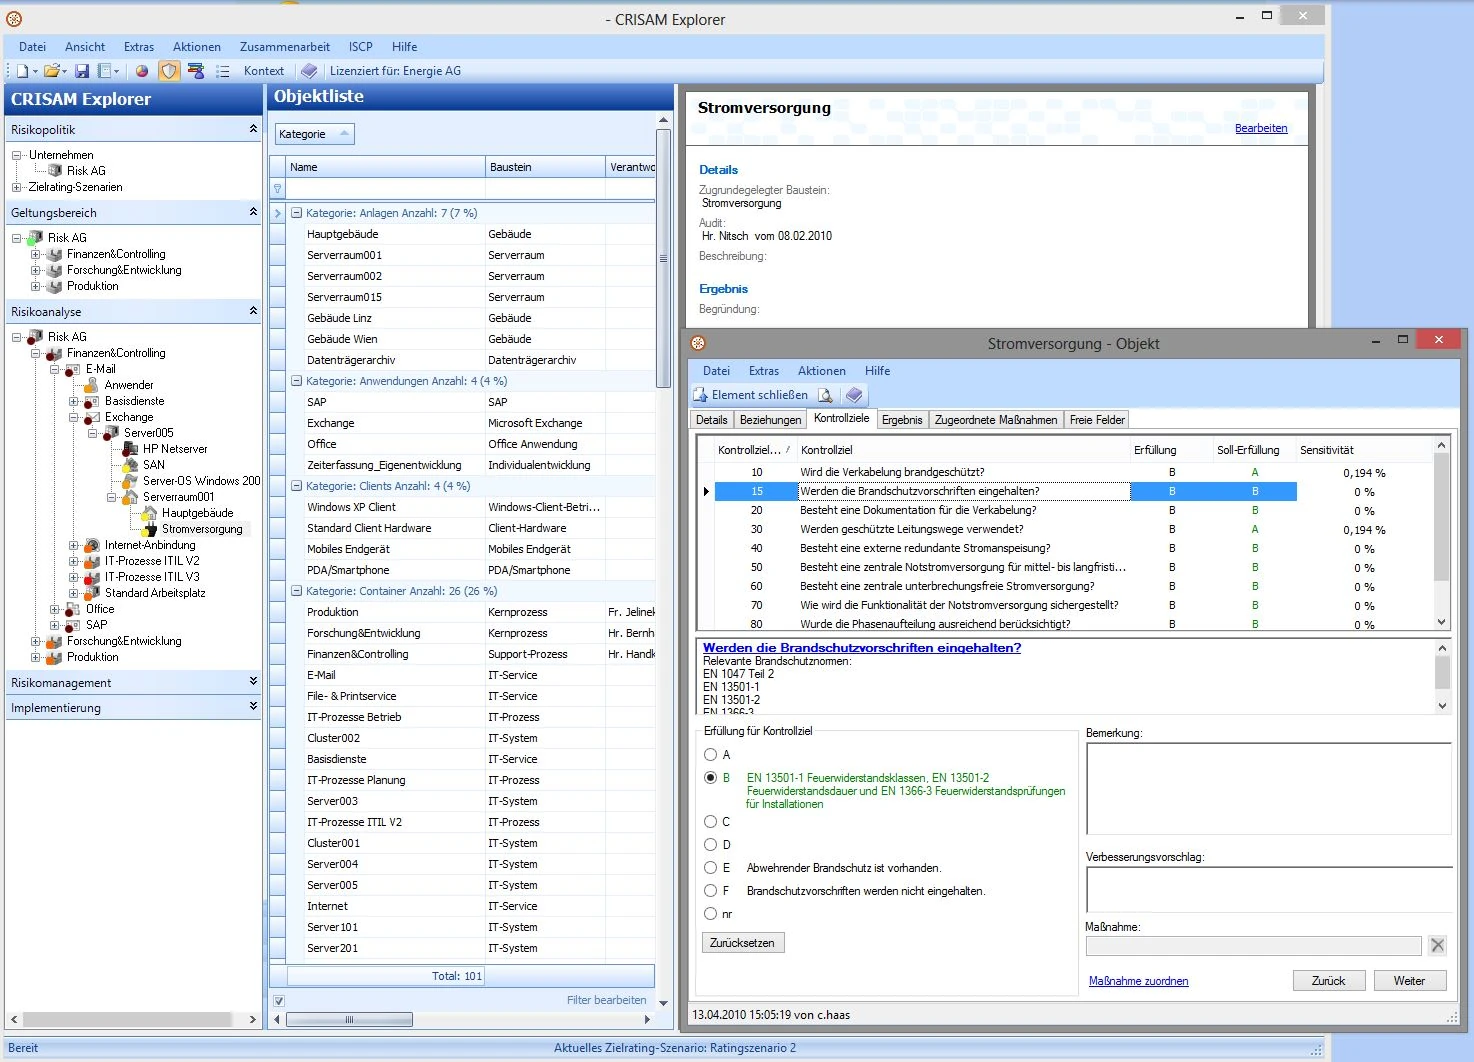The height and width of the screenshot is (1062, 1474).
Task: Toggle the shield icon in main toolbar
Action: (x=169, y=71)
